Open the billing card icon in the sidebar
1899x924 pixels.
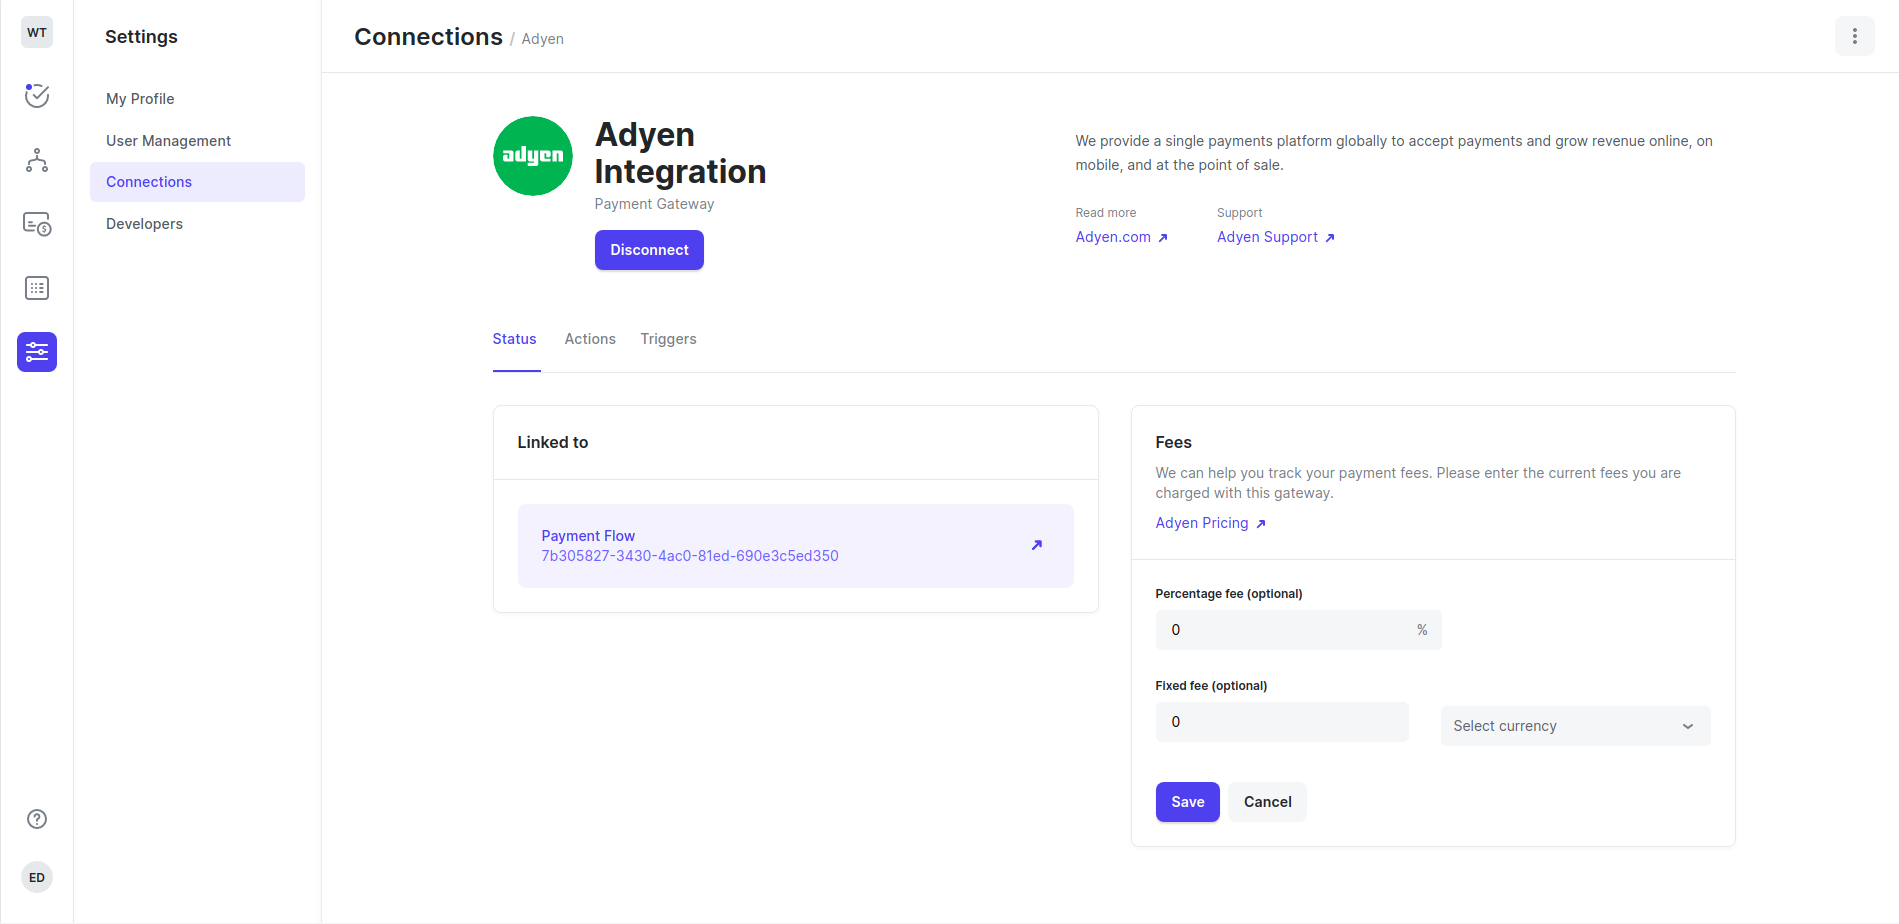[x=36, y=224]
